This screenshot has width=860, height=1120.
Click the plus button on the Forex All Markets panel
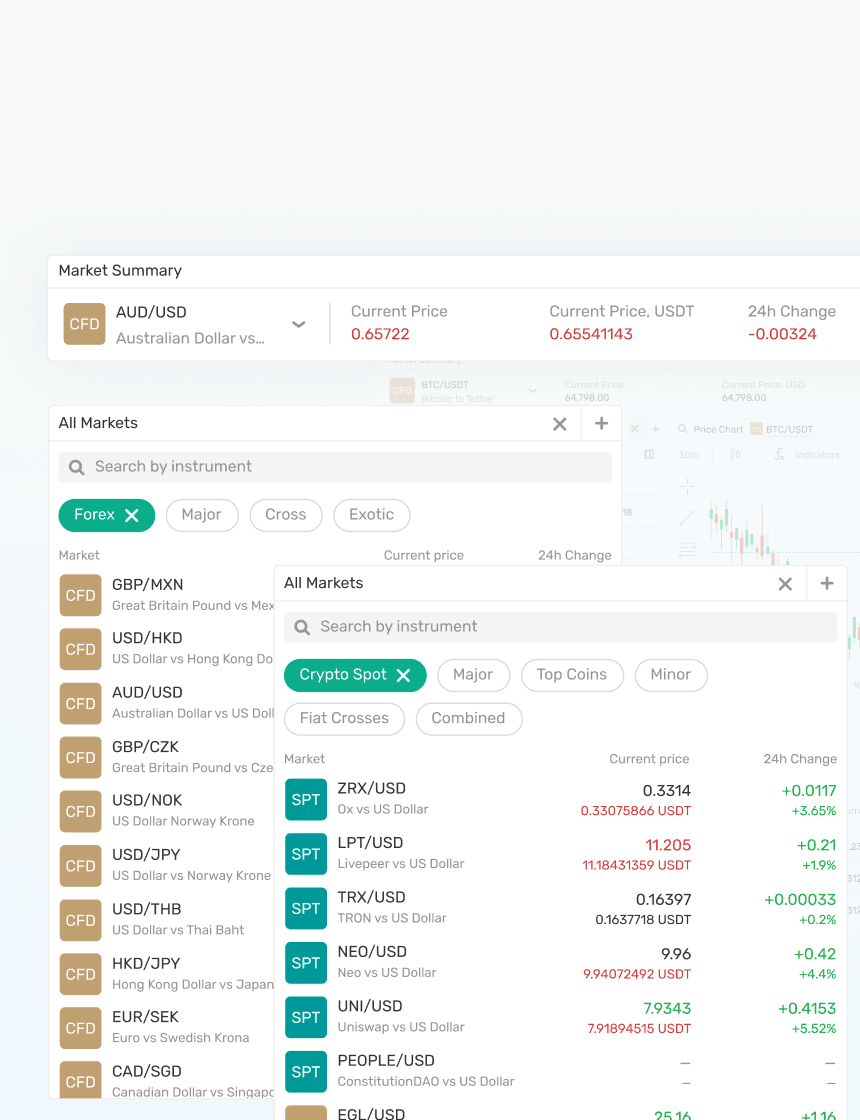pos(601,424)
